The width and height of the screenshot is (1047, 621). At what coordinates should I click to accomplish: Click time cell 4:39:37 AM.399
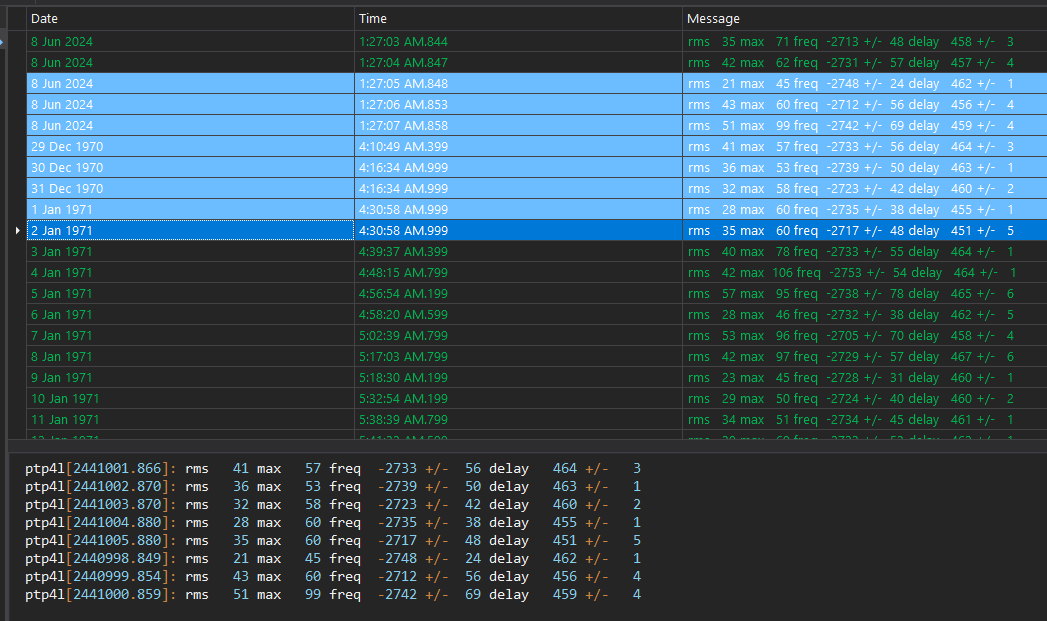(x=518, y=252)
